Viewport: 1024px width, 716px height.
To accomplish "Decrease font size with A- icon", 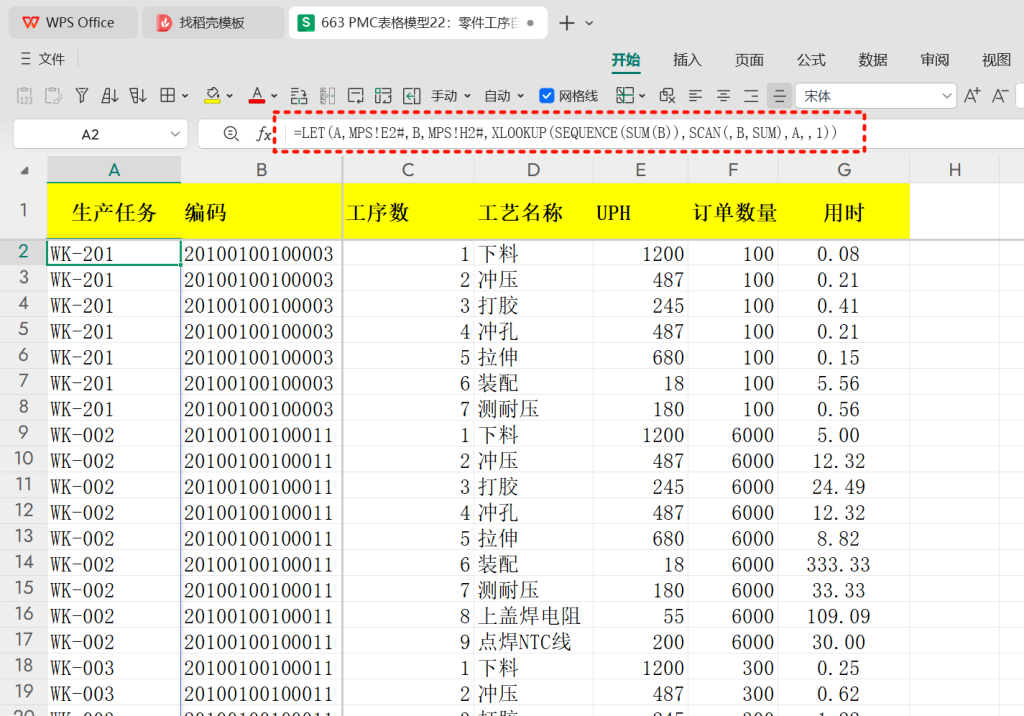I will (1000, 96).
